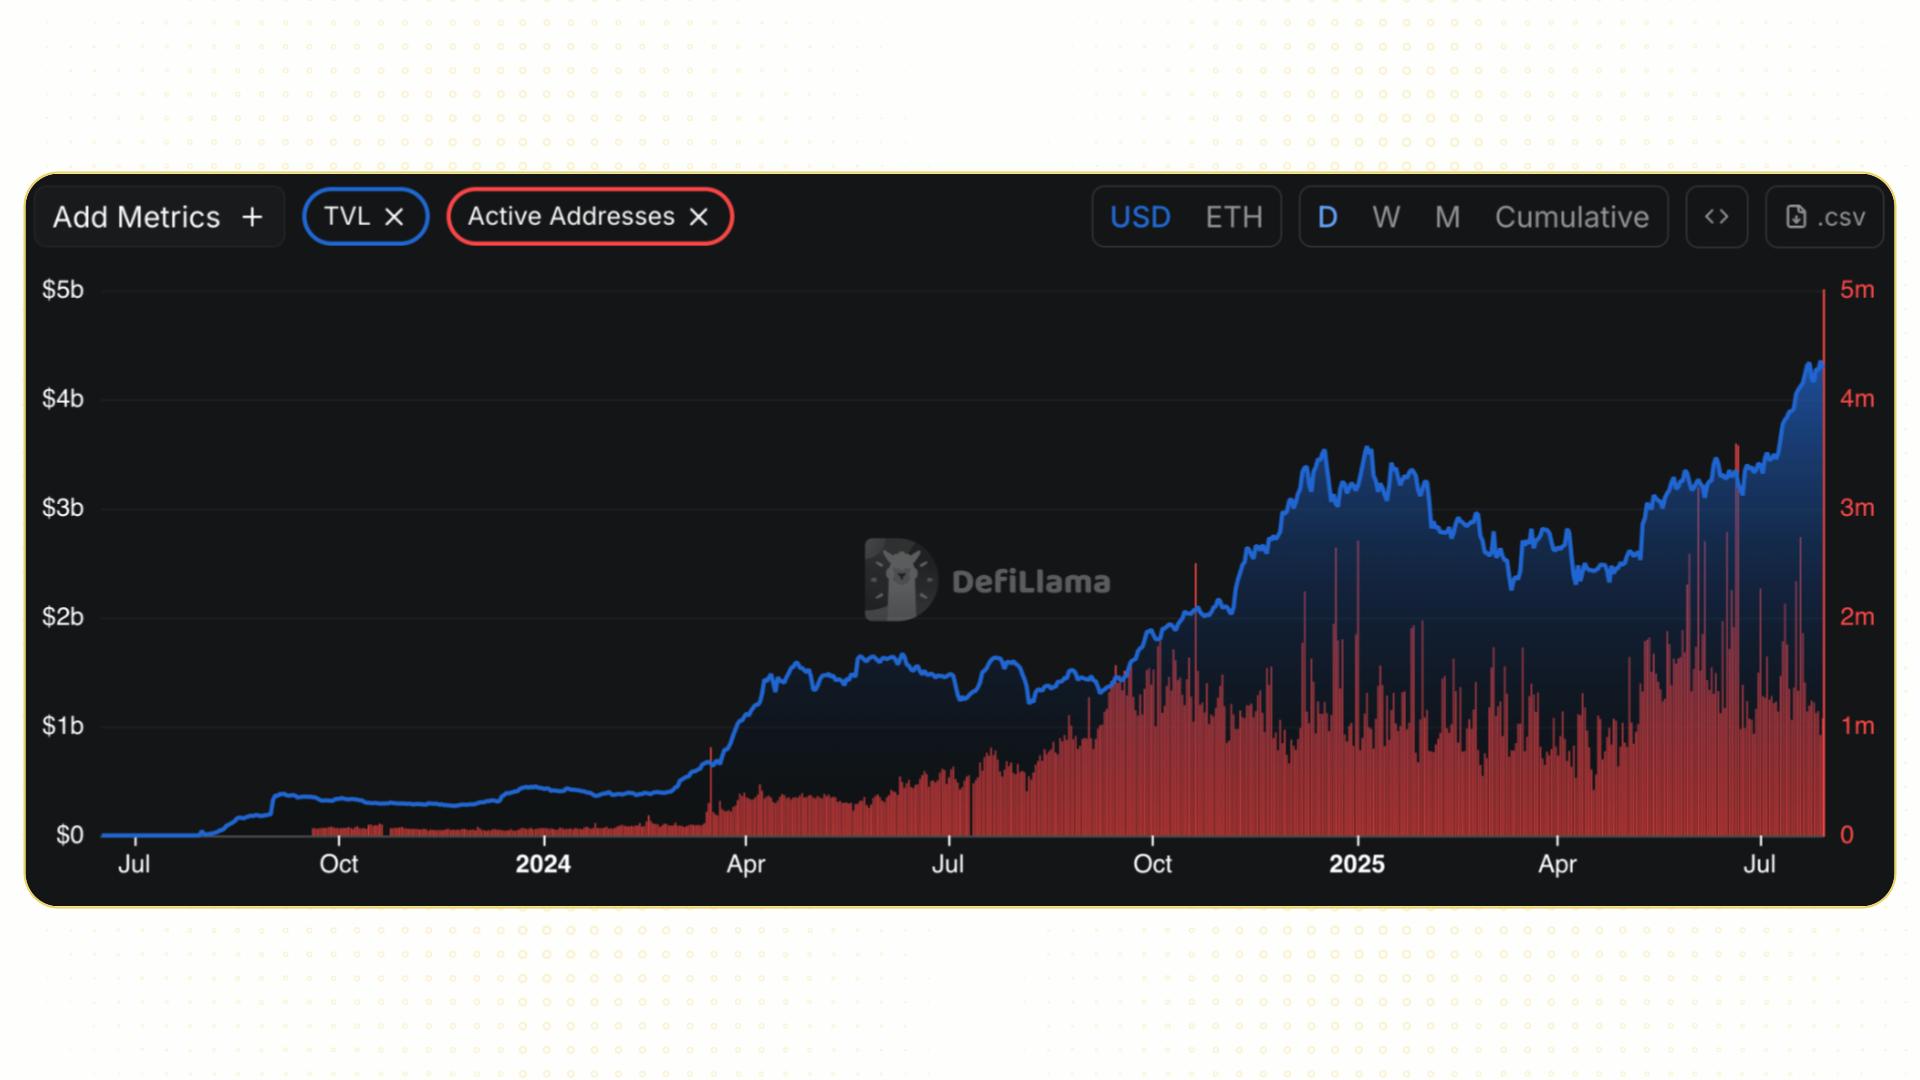1920x1080 pixels.
Task: Click the red 3m axis label
Action: (1857, 508)
